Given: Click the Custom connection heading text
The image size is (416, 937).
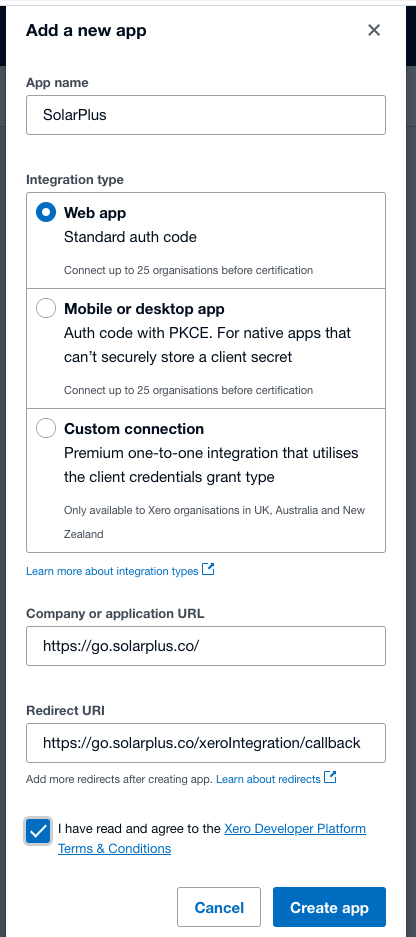Looking at the screenshot, I should click(x=134, y=428).
